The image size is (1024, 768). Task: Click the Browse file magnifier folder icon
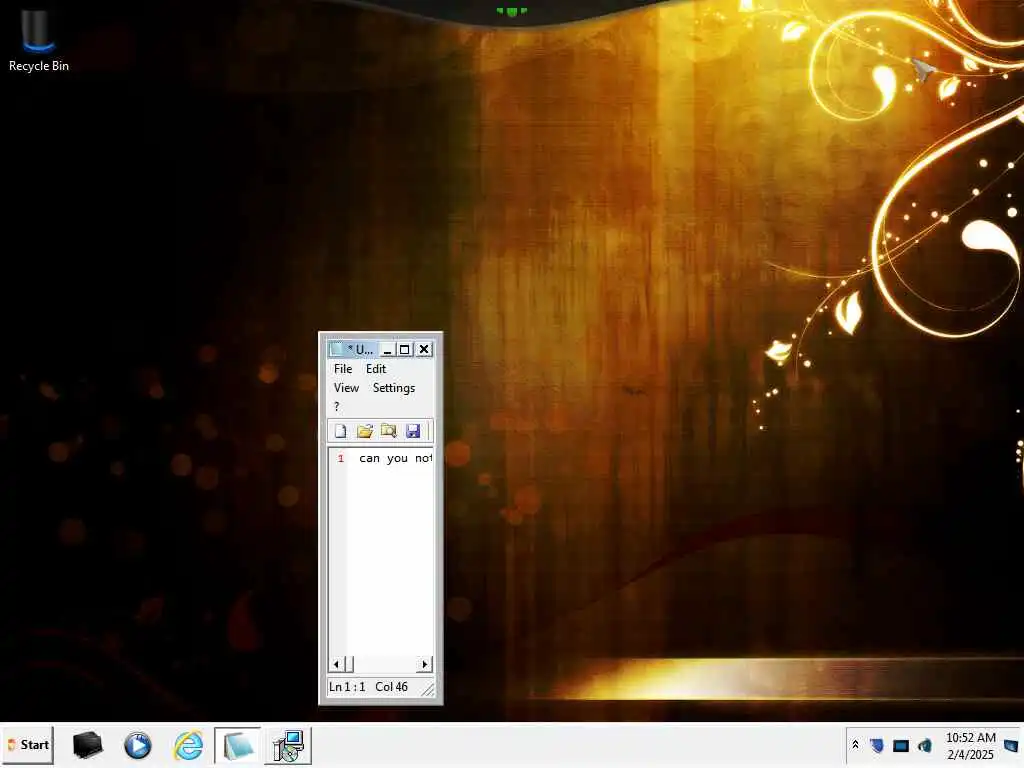click(389, 431)
